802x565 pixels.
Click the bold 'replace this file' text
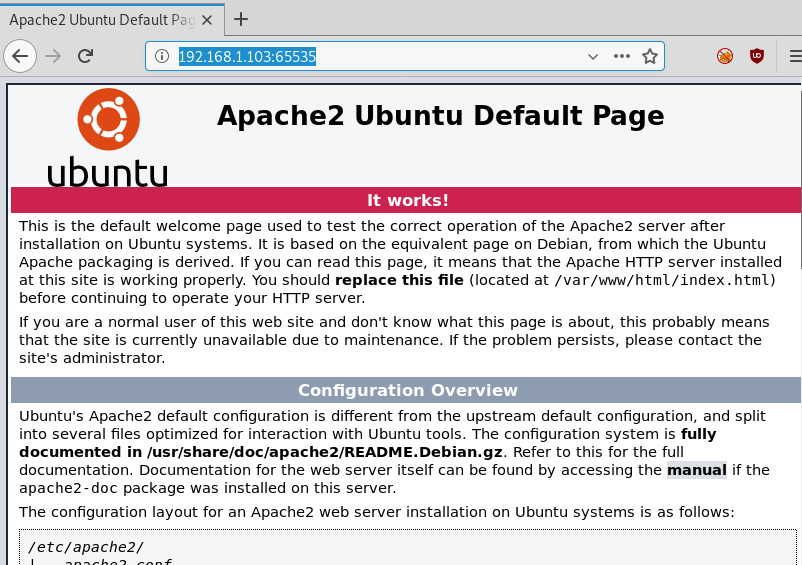(x=399, y=280)
